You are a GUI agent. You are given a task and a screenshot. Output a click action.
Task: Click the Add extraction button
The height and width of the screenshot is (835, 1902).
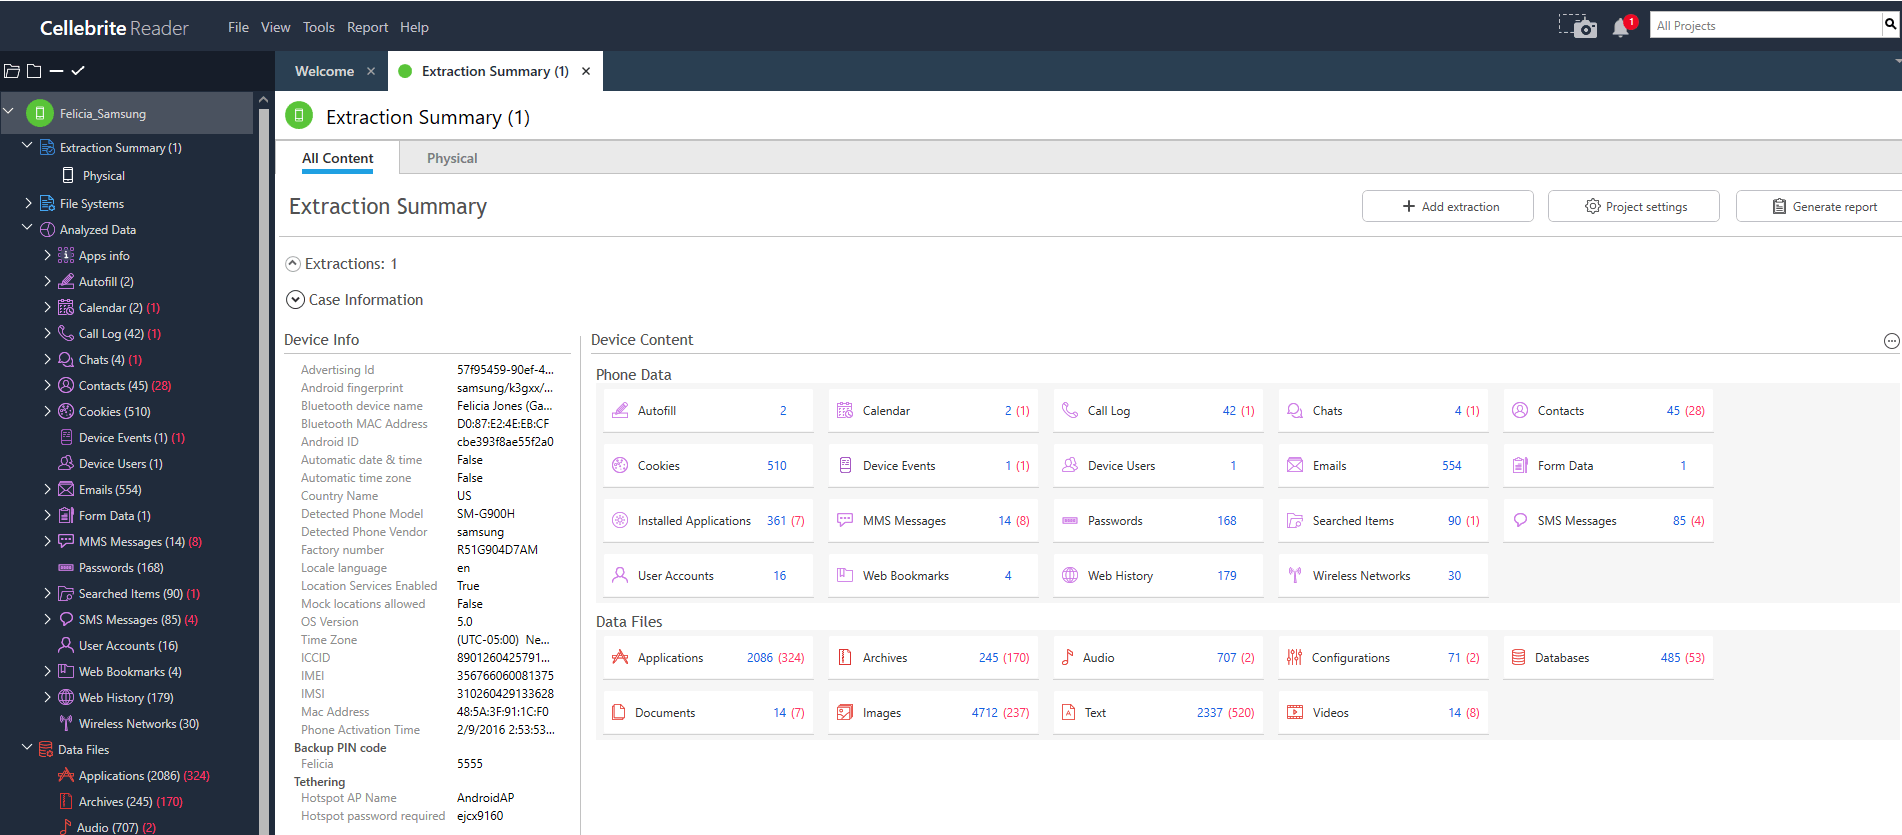pyautogui.click(x=1447, y=206)
